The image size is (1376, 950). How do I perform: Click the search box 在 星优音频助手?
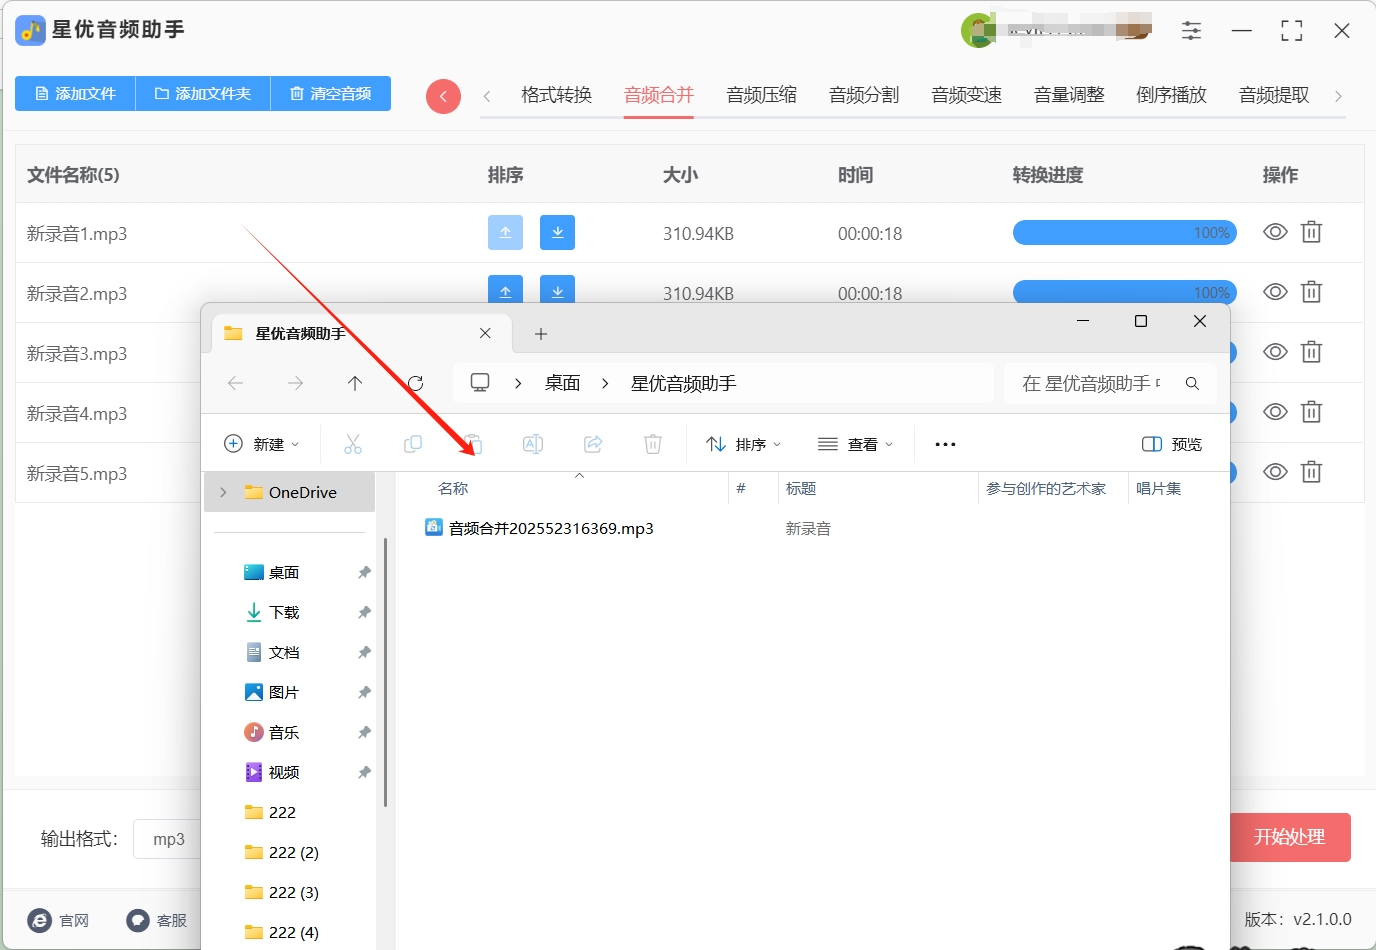[1110, 383]
